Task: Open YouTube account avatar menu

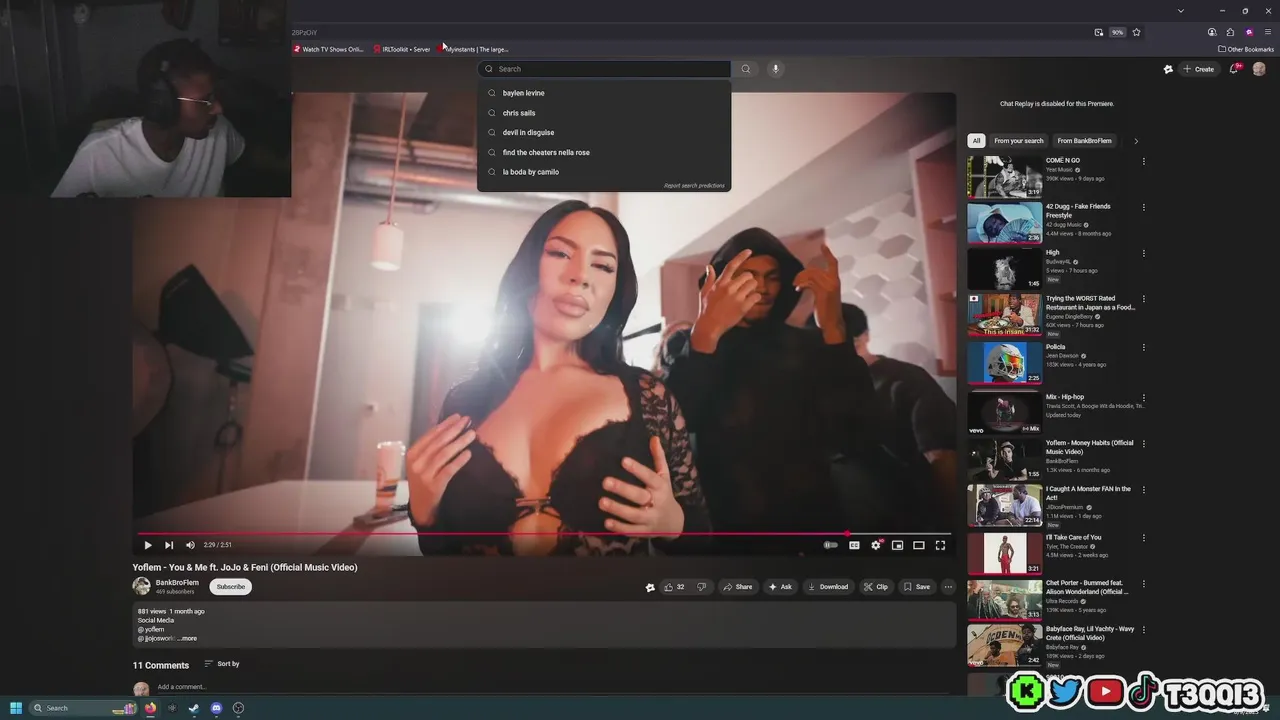Action: 1259,69
